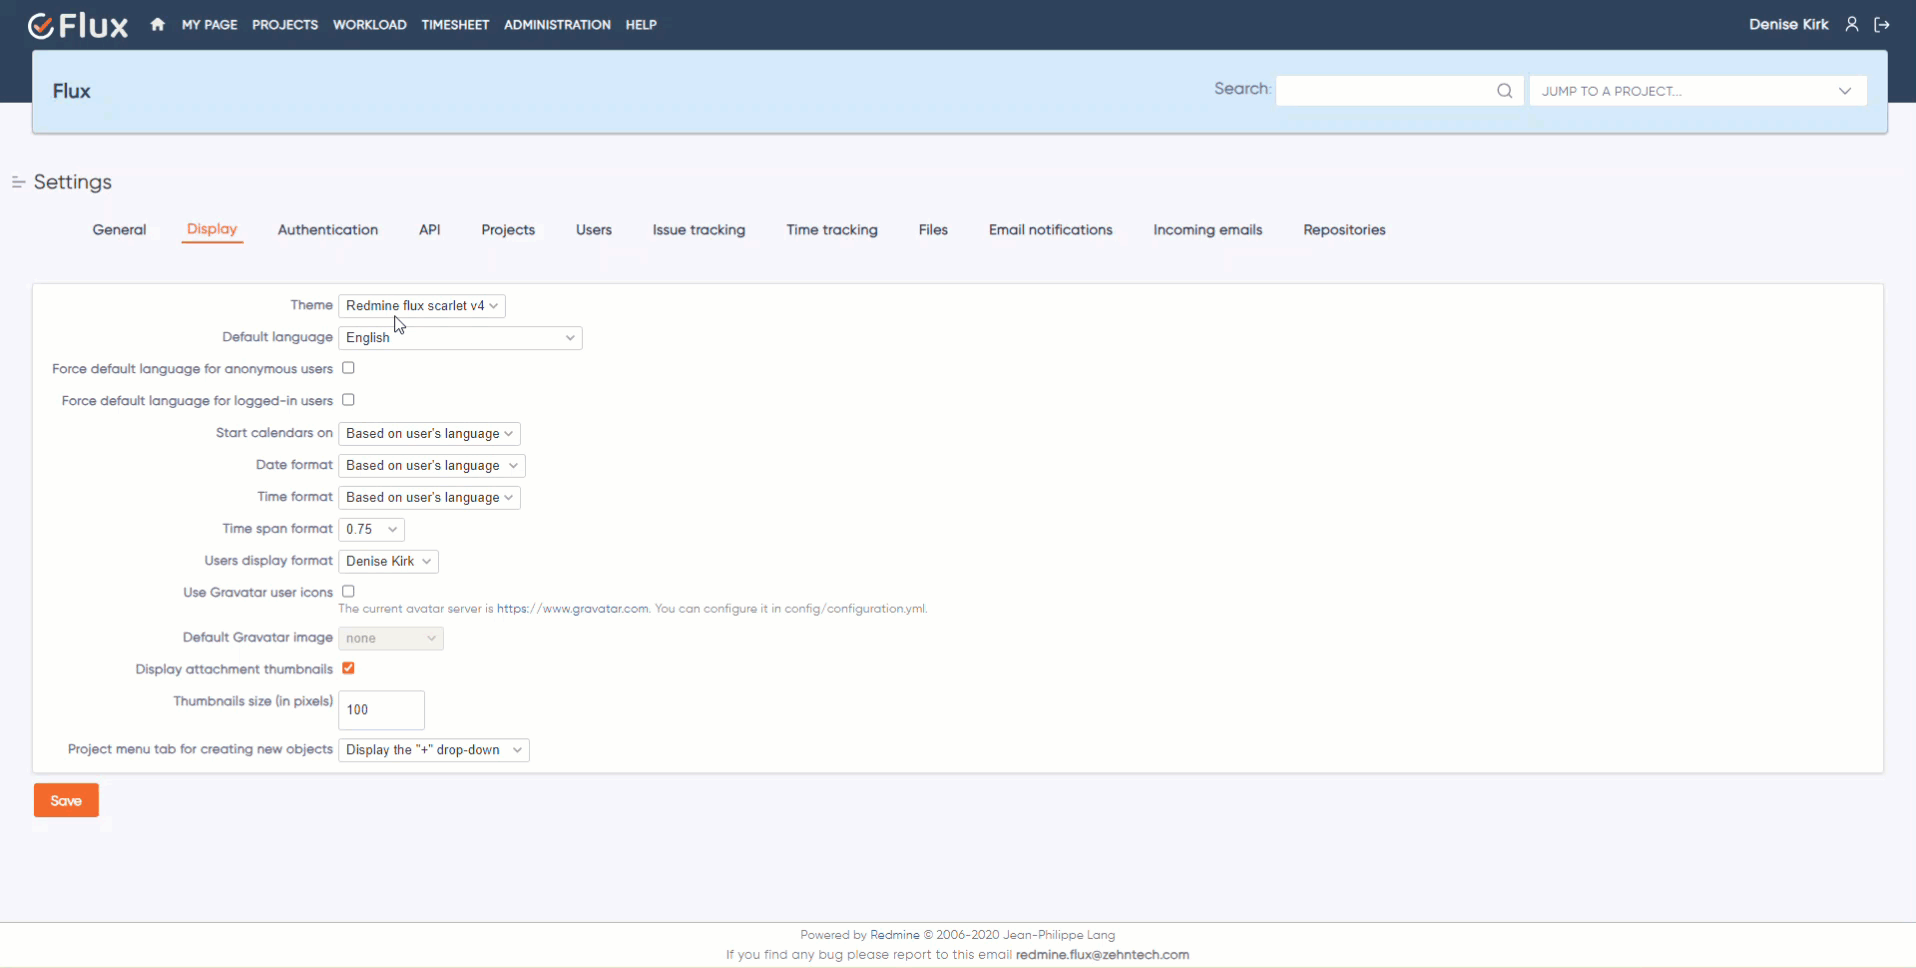Click the Flux logo in header

coord(78,25)
